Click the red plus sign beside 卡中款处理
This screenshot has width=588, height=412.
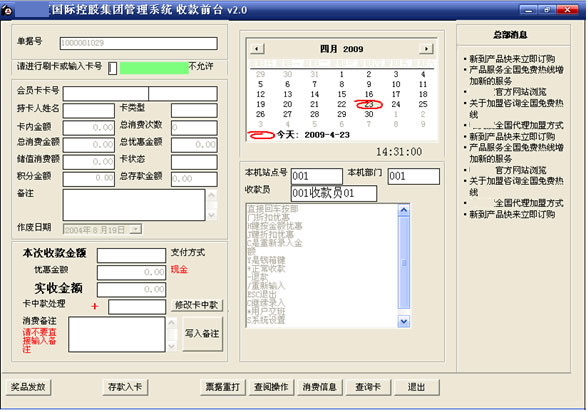[x=94, y=306]
